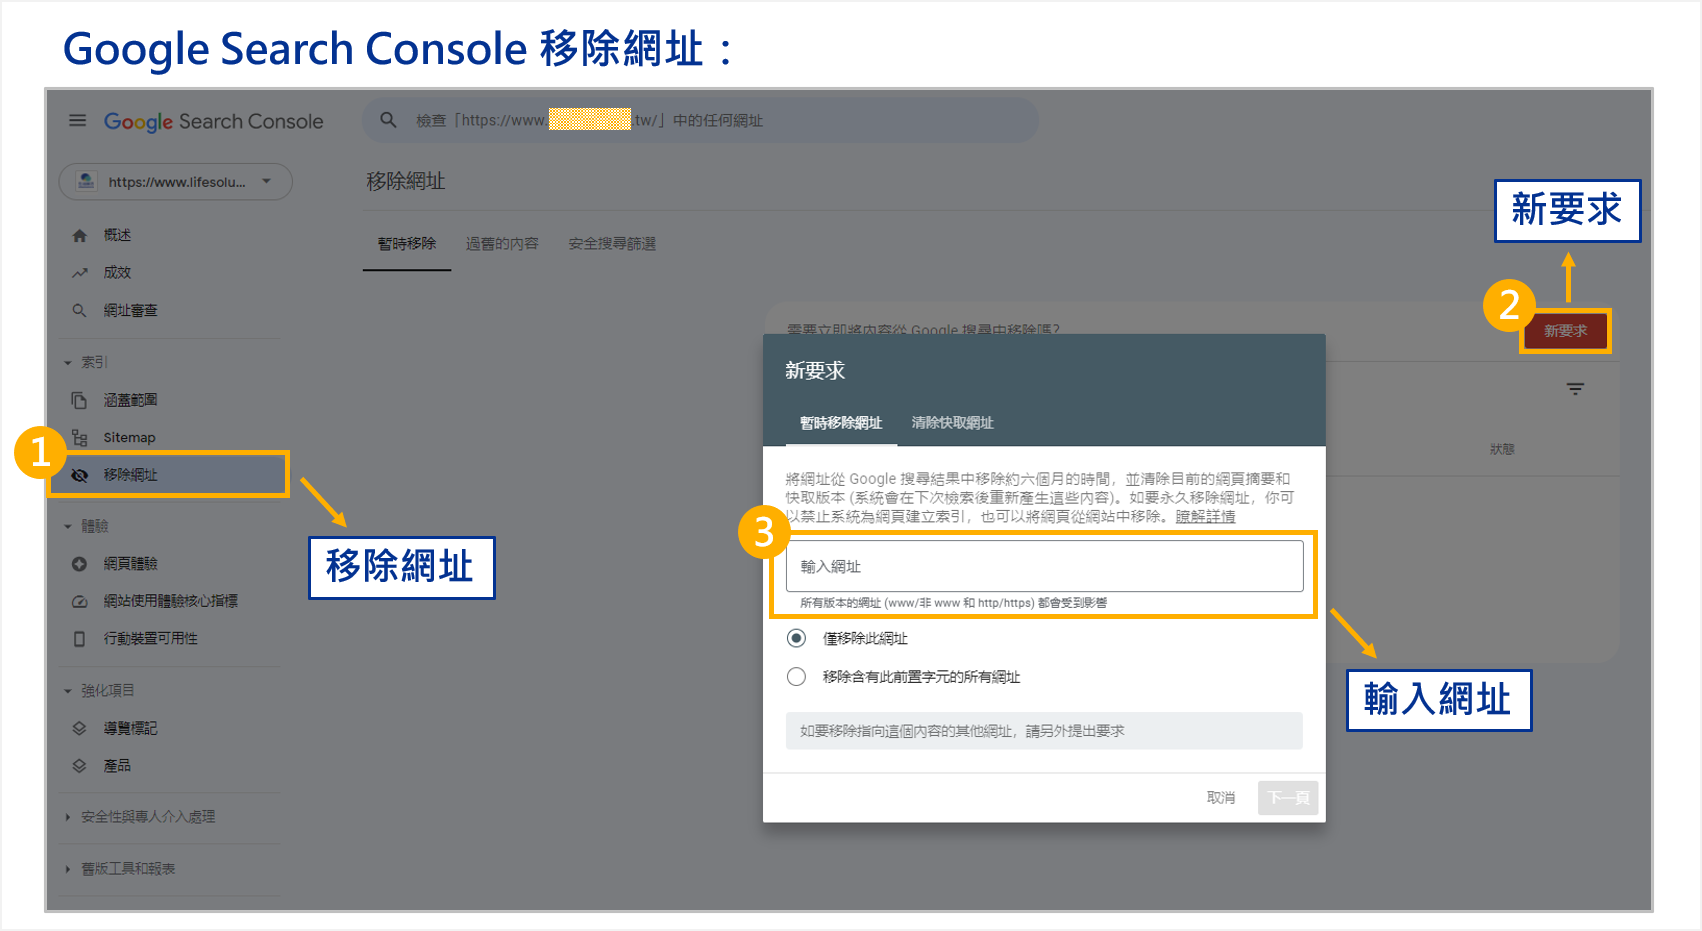Click 網站使用體驗核心指標 in sidebar
This screenshot has width=1702, height=931.
pyautogui.click(x=171, y=601)
